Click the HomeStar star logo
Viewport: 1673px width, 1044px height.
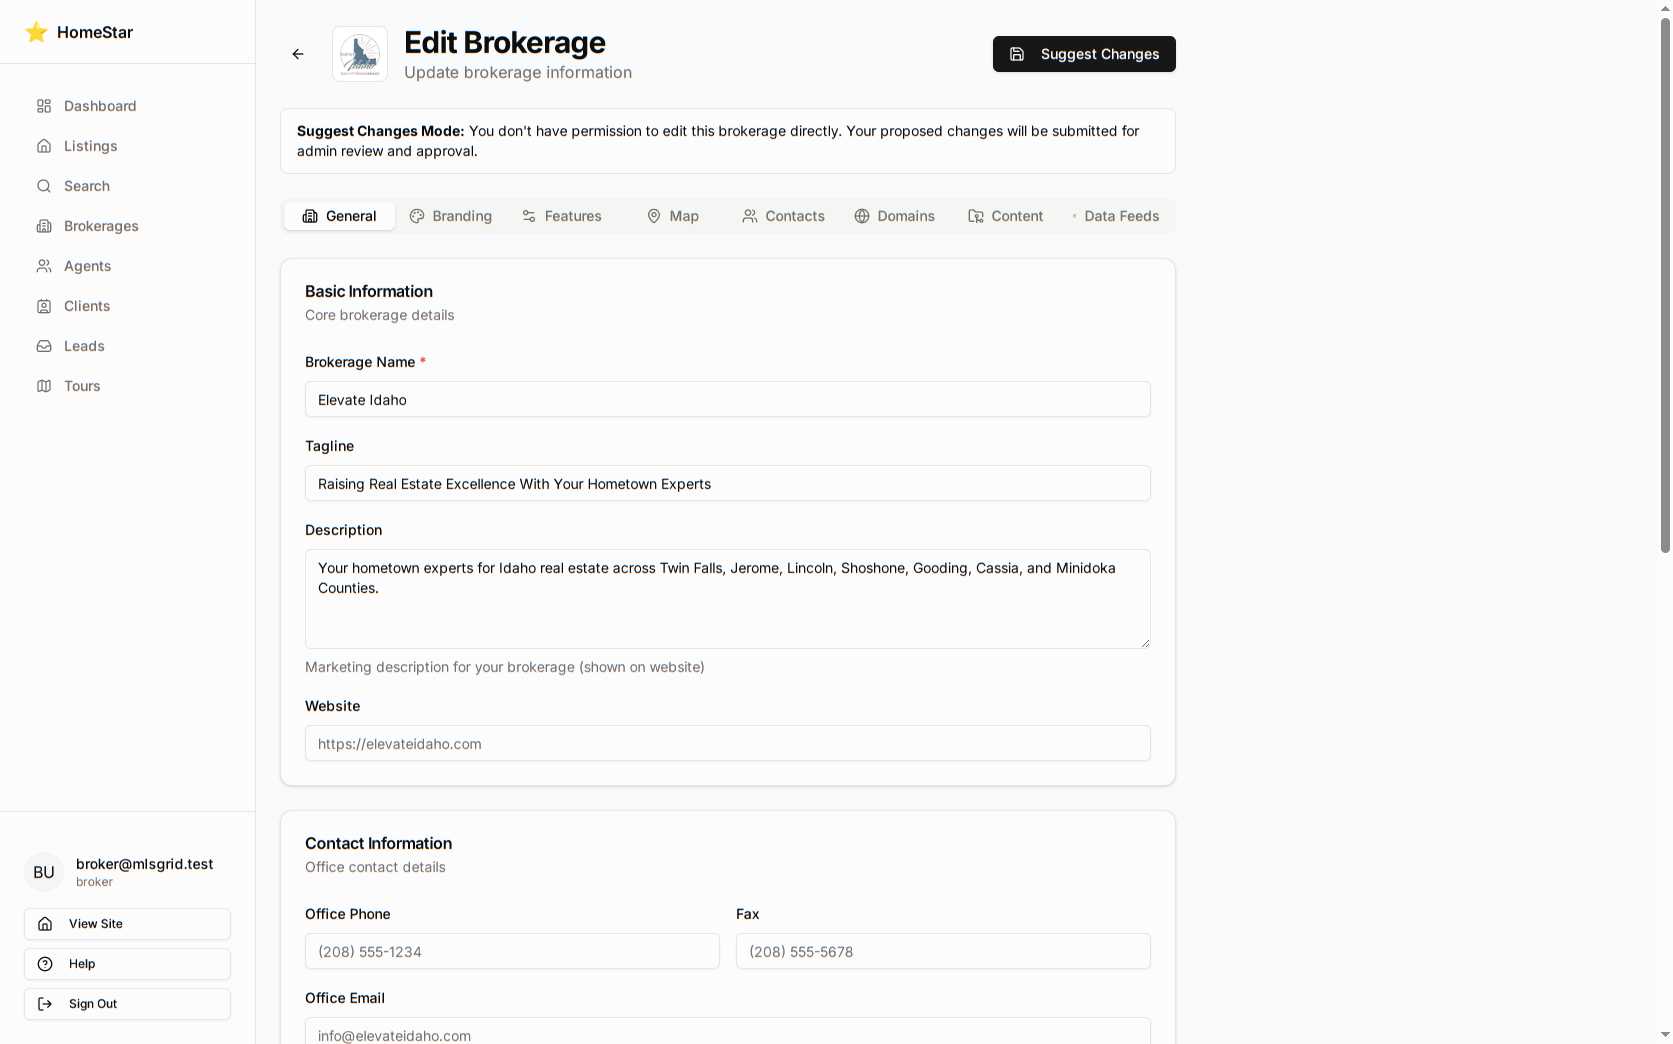click(x=37, y=32)
